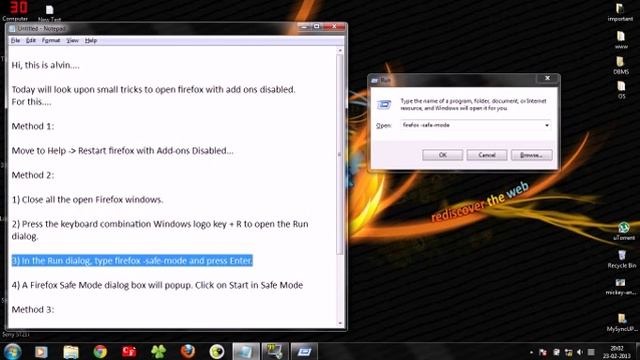Screen dimensions: 640x360
Task: Select the 'www' desktop folder
Action: (621, 40)
